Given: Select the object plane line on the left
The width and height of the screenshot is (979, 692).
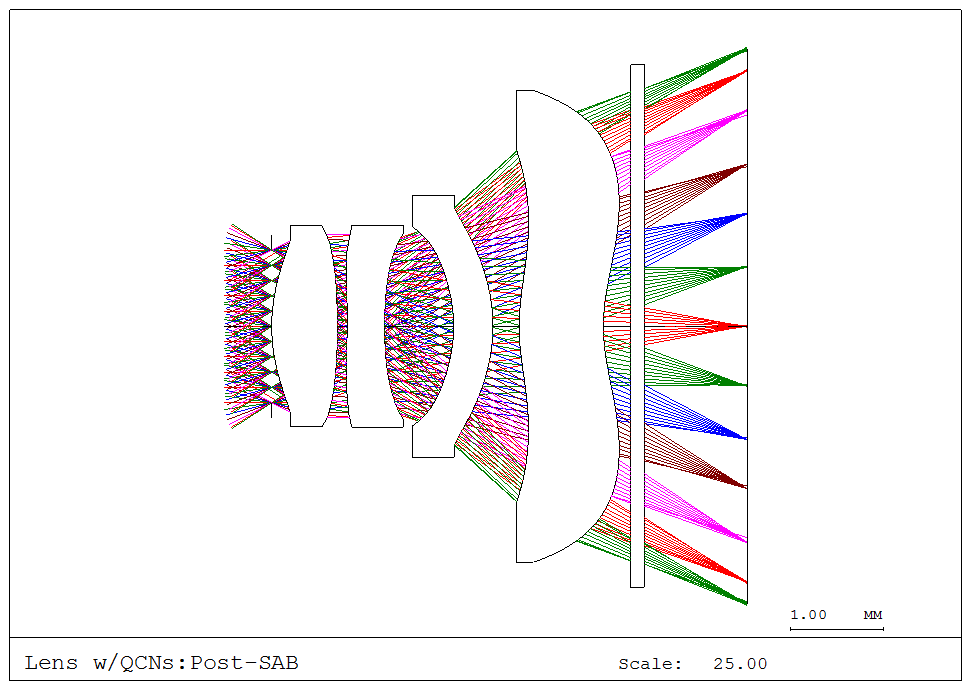Looking at the screenshot, I should (271, 325).
